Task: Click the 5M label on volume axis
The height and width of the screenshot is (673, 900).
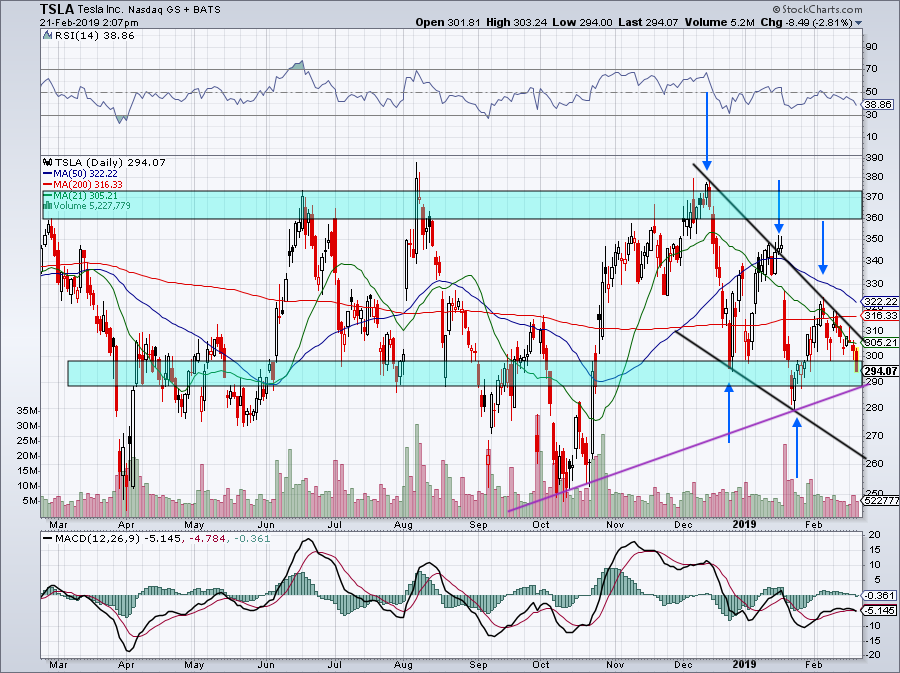Action: pos(30,501)
